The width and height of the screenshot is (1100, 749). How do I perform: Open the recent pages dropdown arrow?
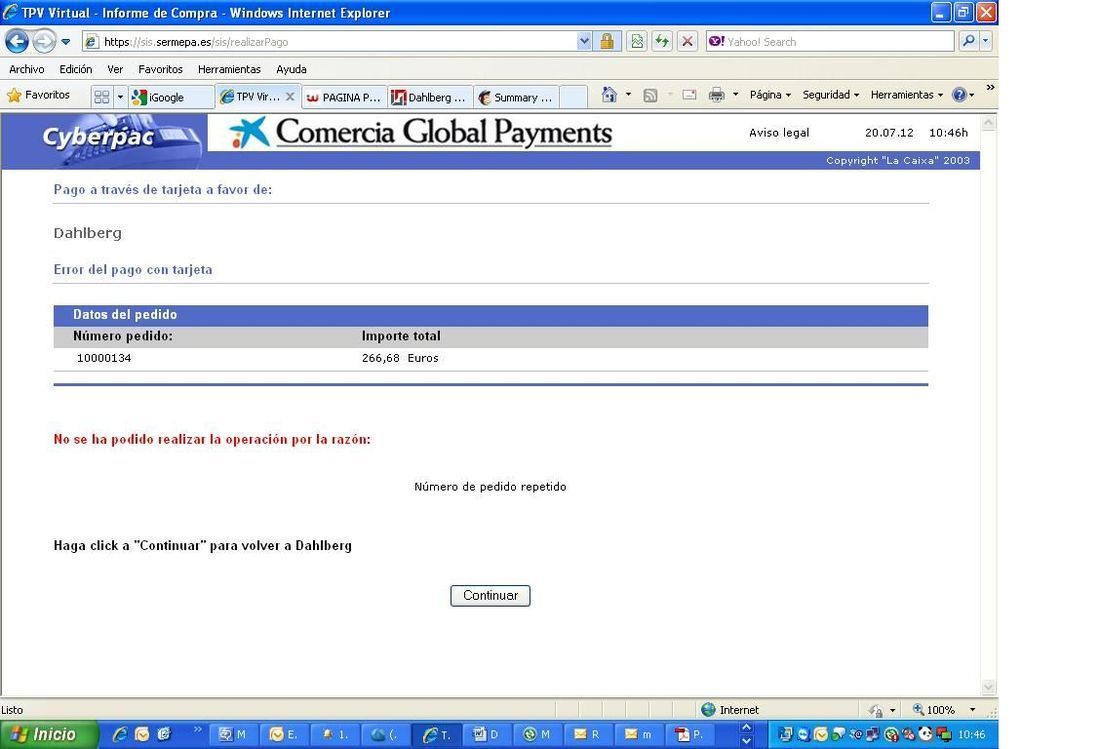tap(66, 42)
